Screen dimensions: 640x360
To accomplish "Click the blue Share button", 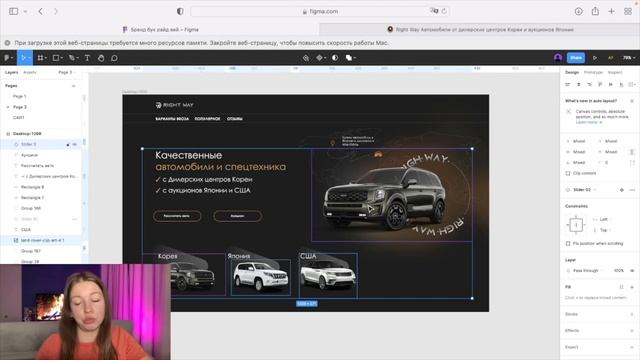I will tap(576, 58).
